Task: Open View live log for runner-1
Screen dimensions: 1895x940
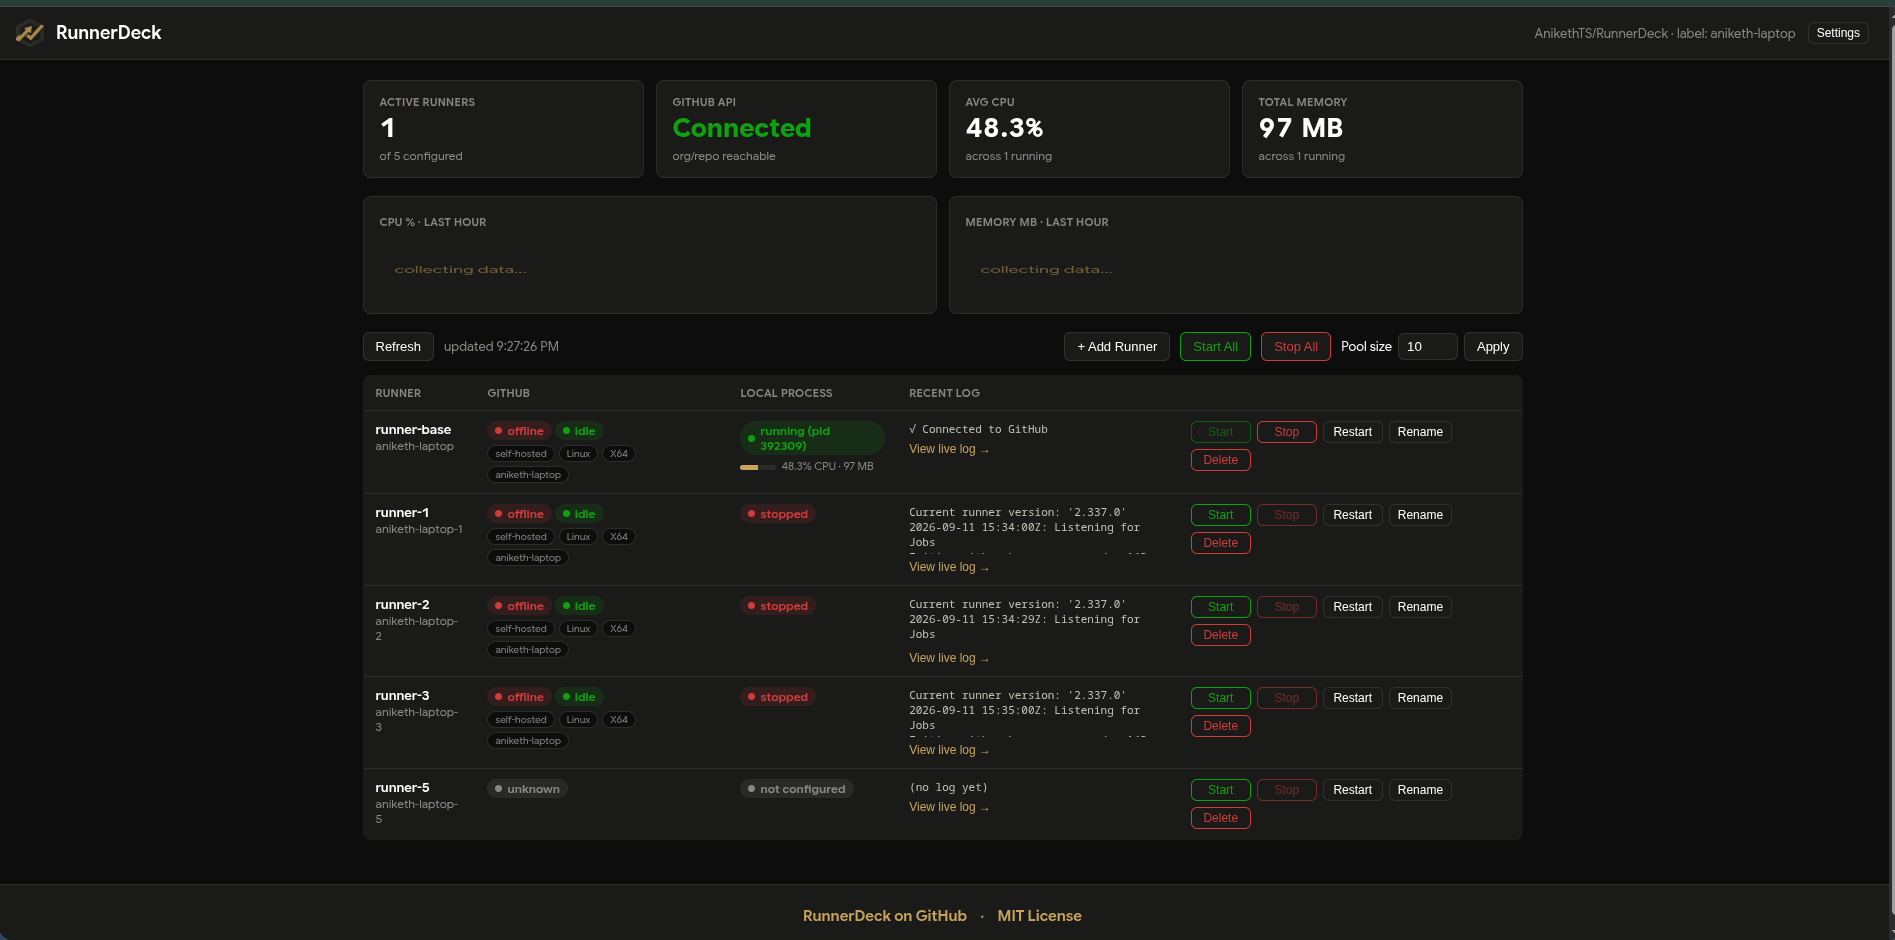Action: (949, 567)
